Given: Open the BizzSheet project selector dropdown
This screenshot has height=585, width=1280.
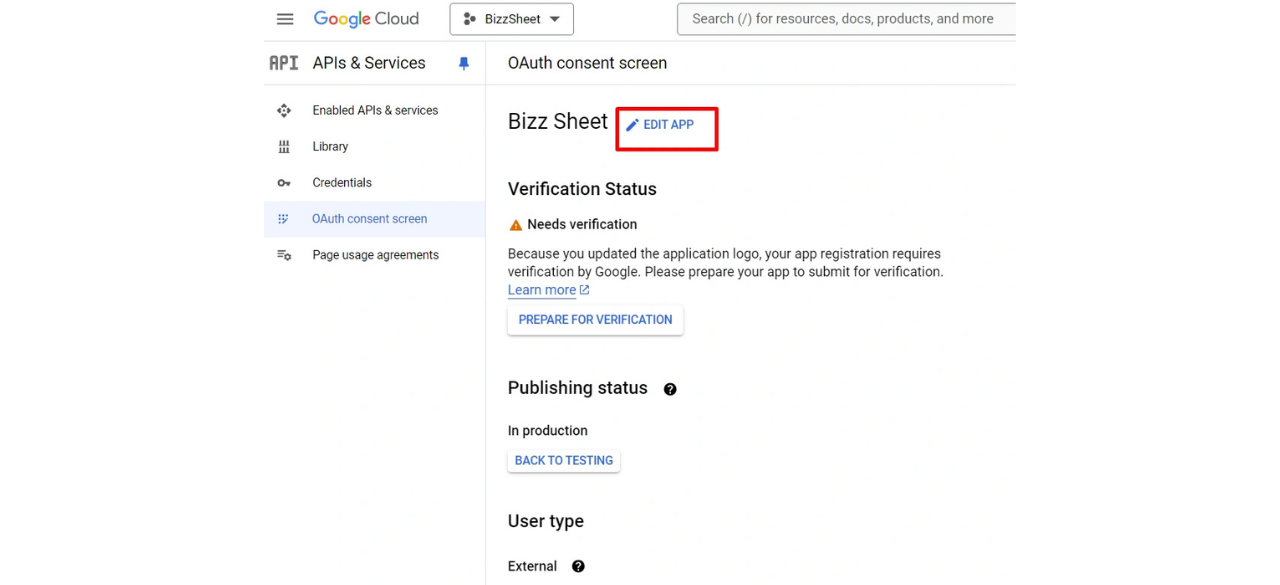Looking at the screenshot, I should coord(512,19).
